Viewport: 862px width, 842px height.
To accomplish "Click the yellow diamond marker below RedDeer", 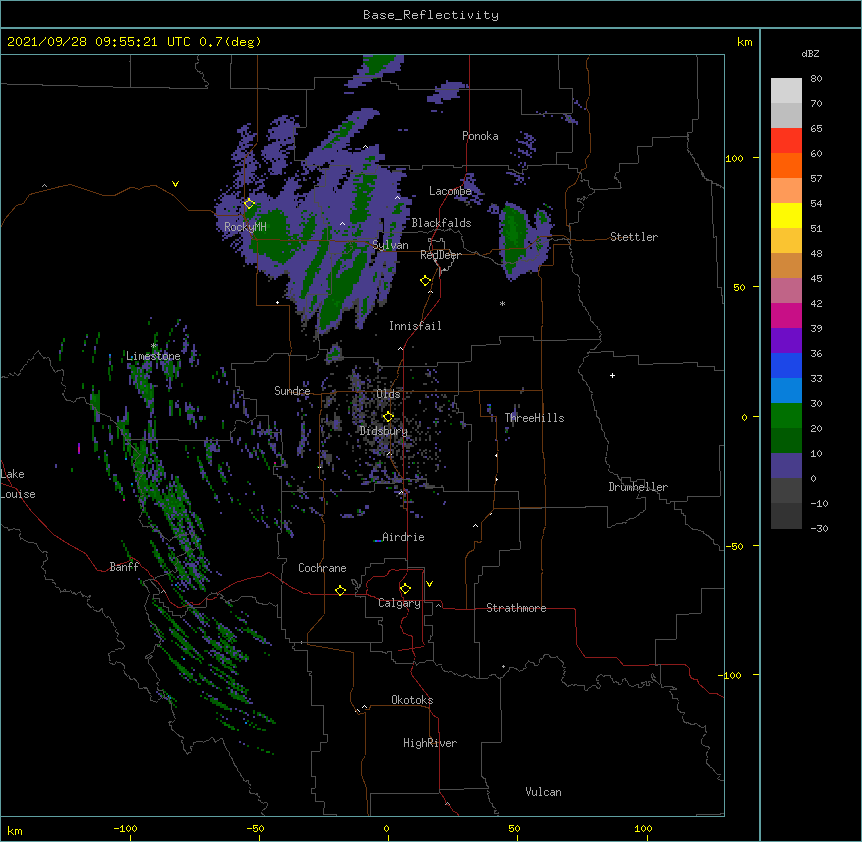I will pyautogui.click(x=426, y=281).
